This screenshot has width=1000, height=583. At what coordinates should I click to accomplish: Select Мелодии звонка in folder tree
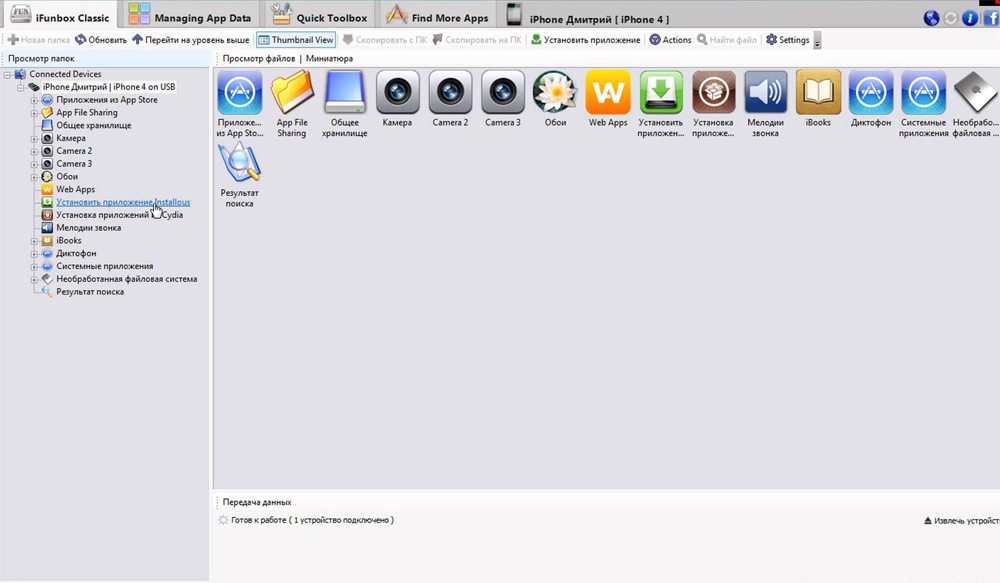point(88,228)
